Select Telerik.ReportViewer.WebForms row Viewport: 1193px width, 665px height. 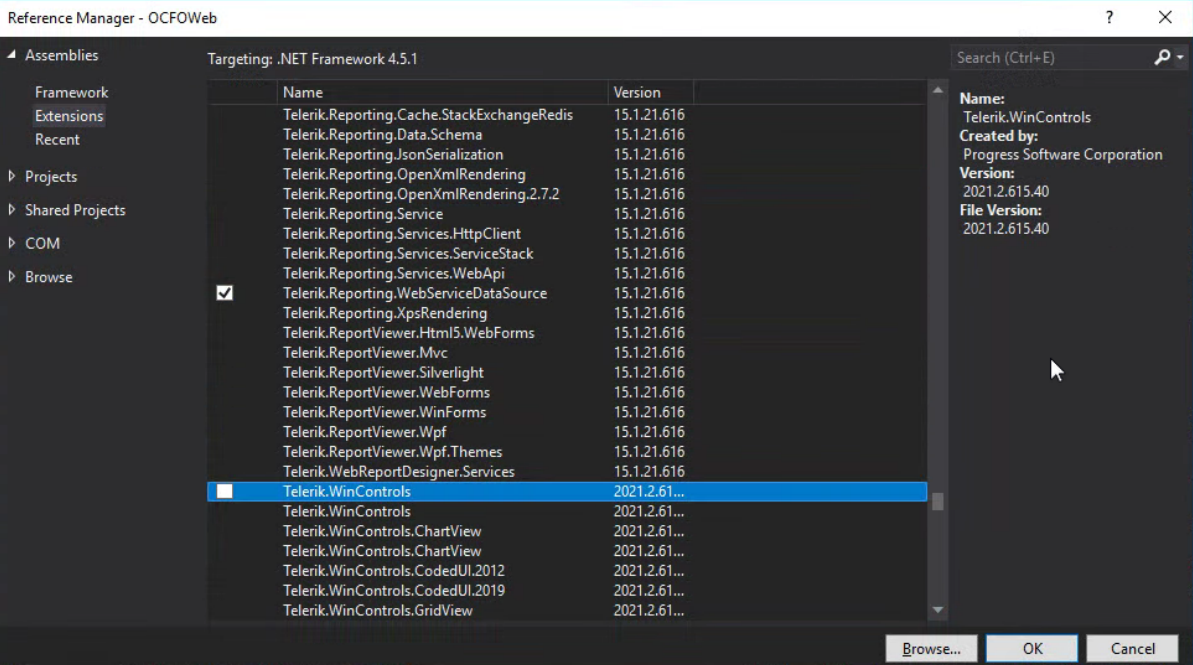[567, 392]
